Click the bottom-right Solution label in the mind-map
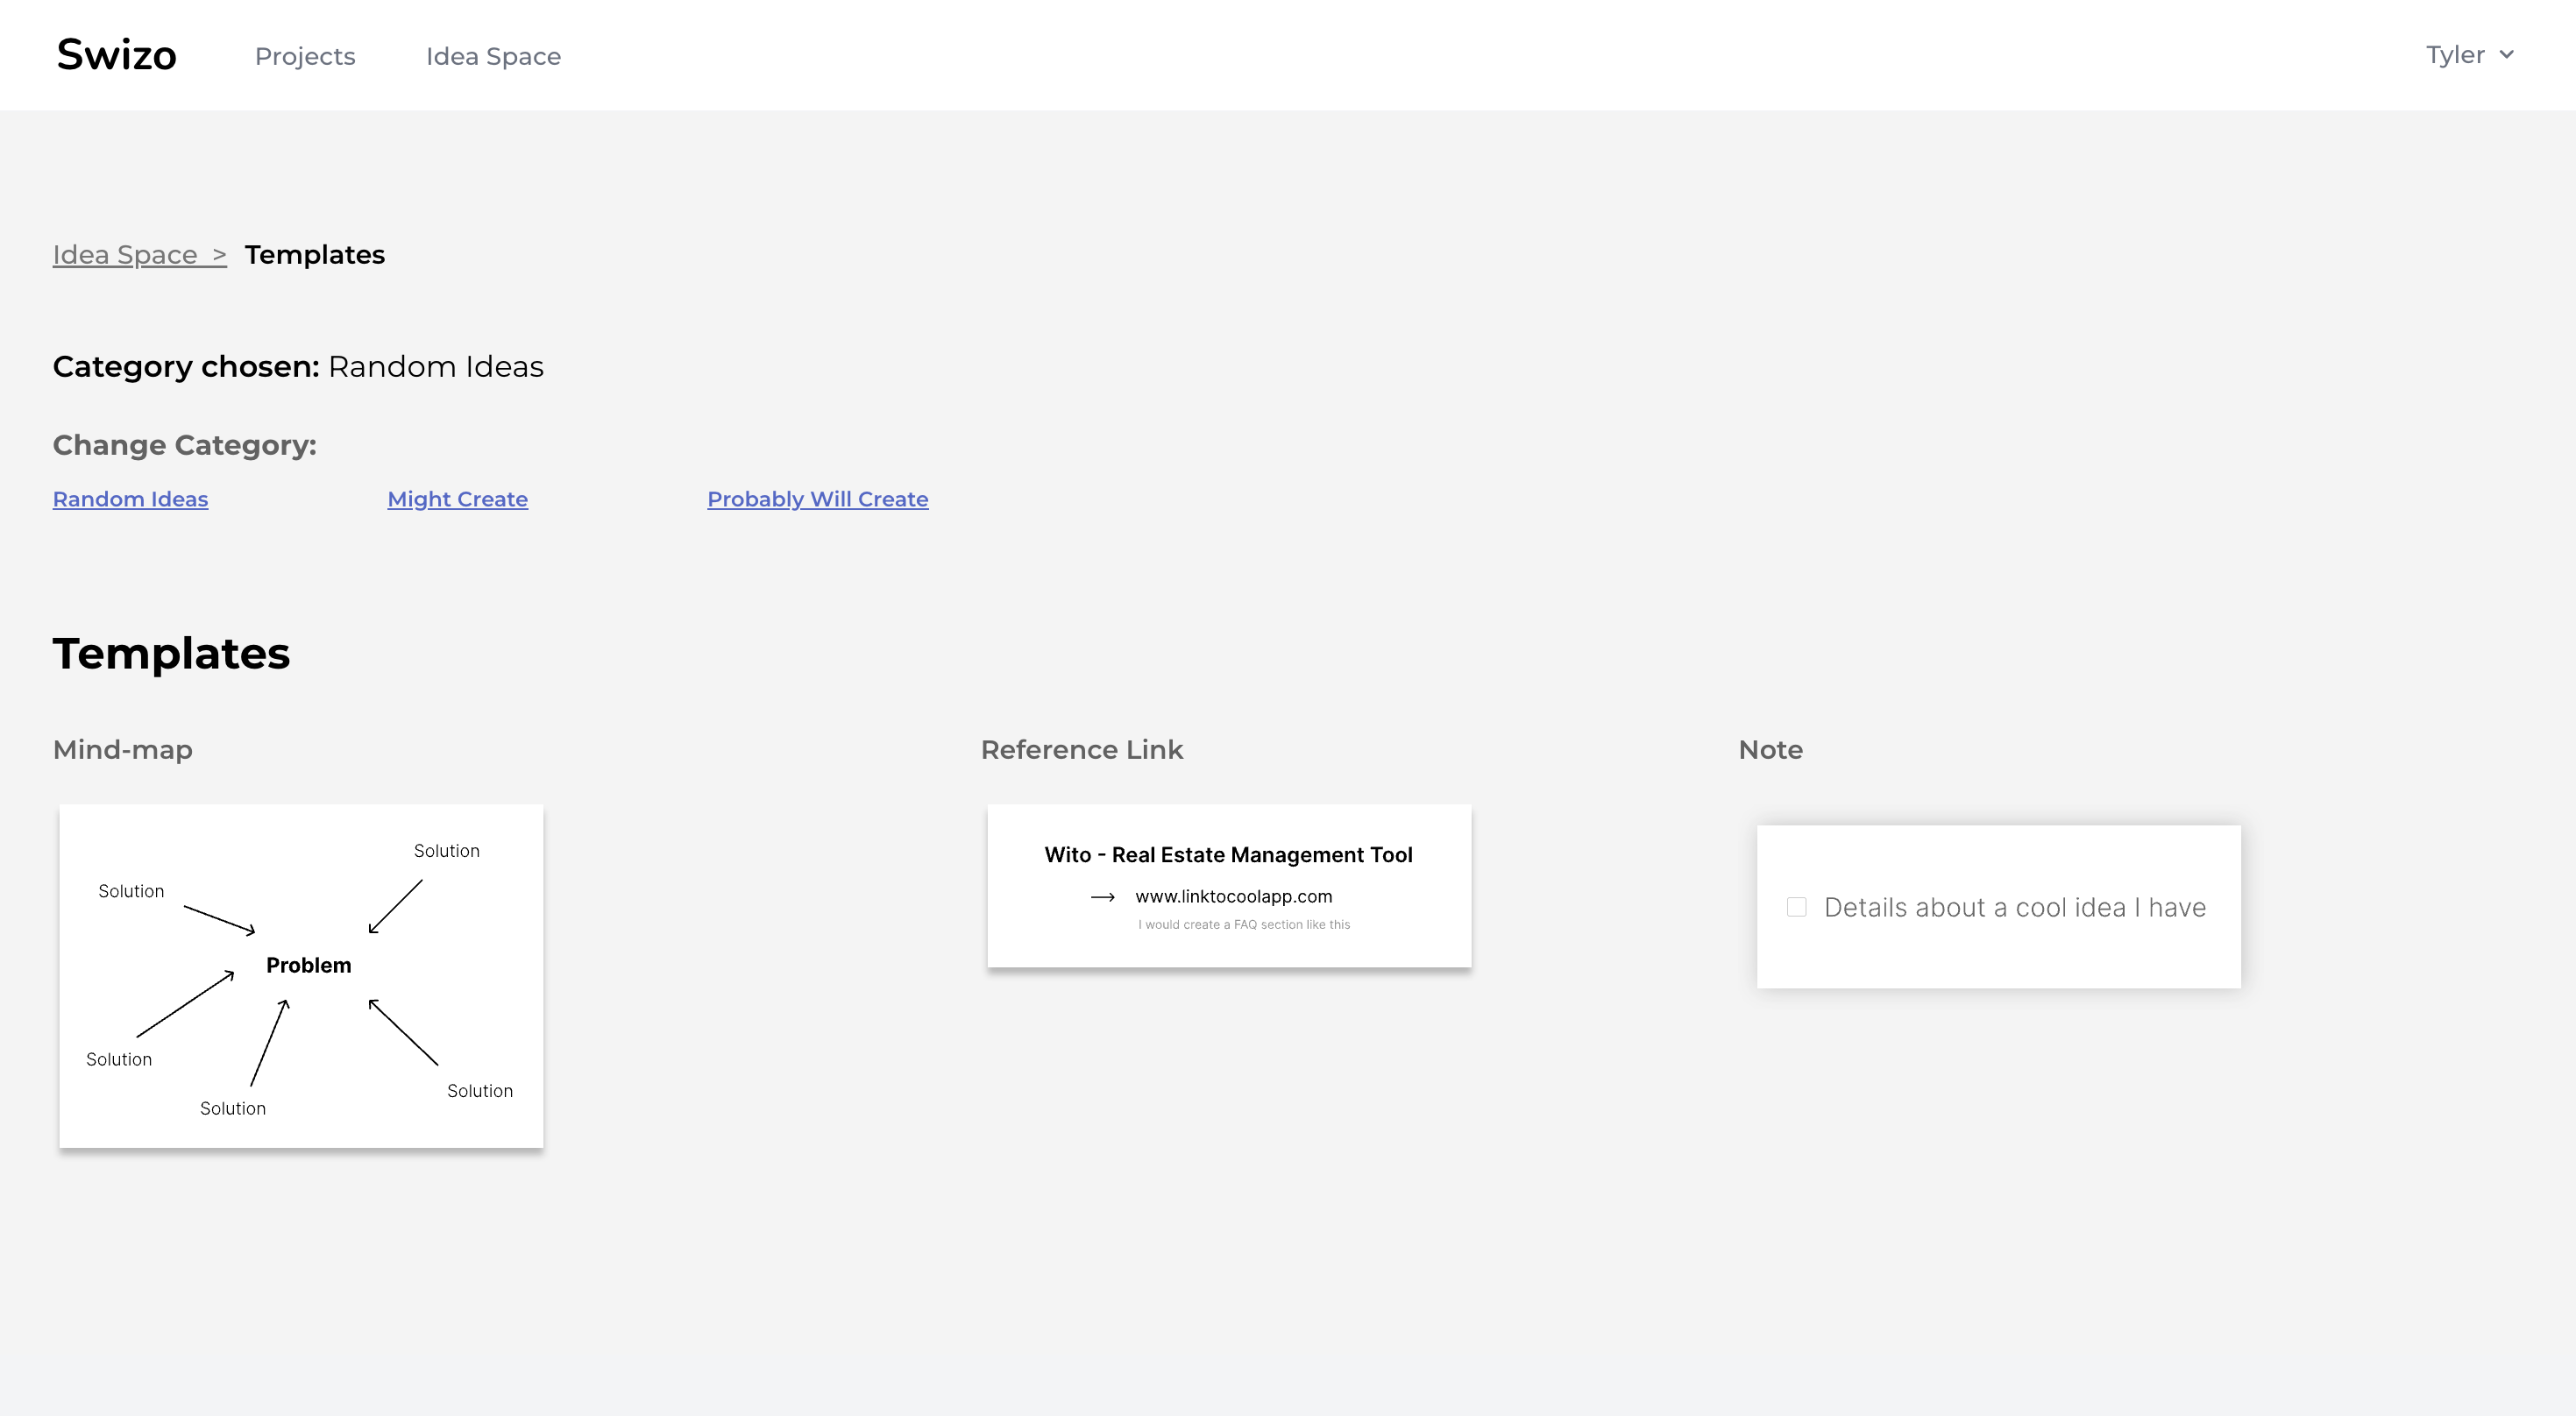The height and width of the screenshot is (1416, 2576). coord(479,1091)
